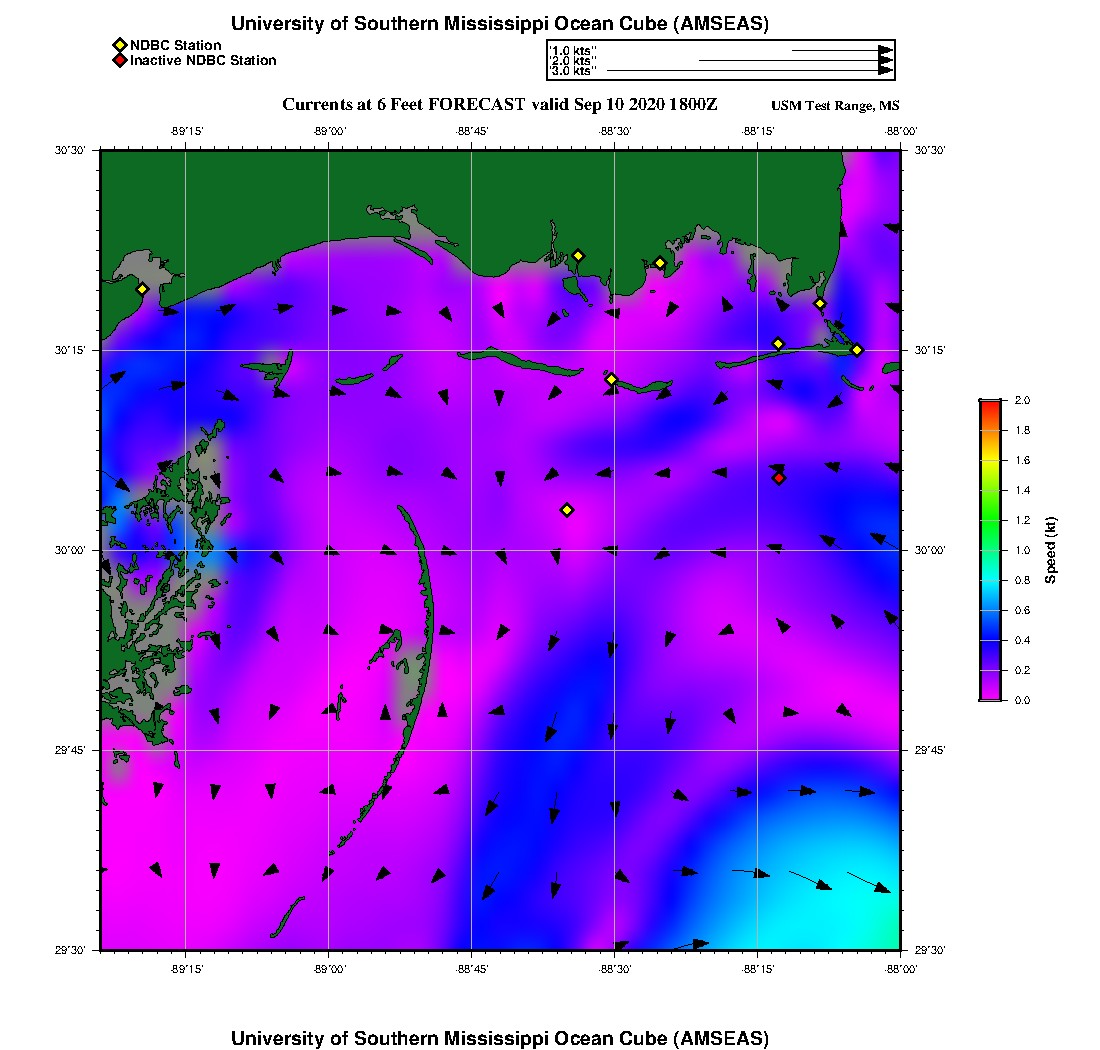This screenshot has height=1050, width=1100.
Task: Click the easternmost yellow NDBC station marker
Action: (857, 349)
